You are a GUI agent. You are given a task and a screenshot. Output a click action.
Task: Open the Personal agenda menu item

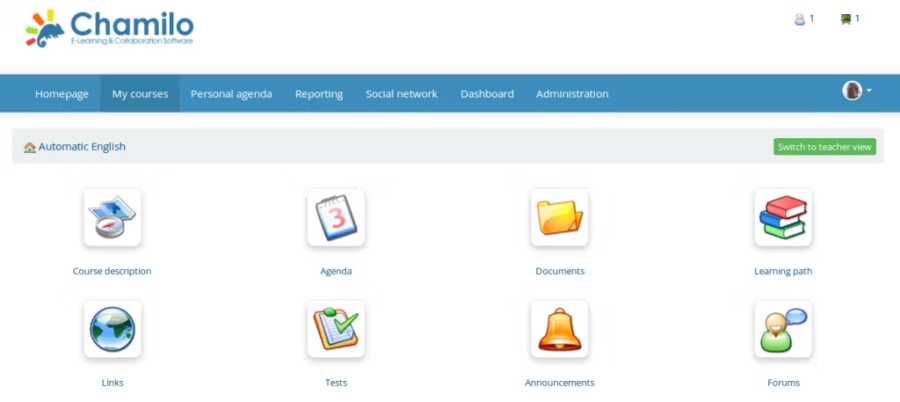[x=231, y=94]
